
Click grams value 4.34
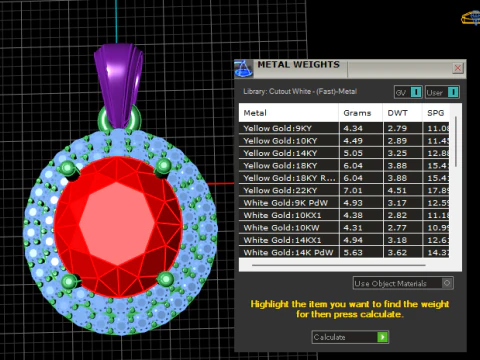(x=353, y=128)
